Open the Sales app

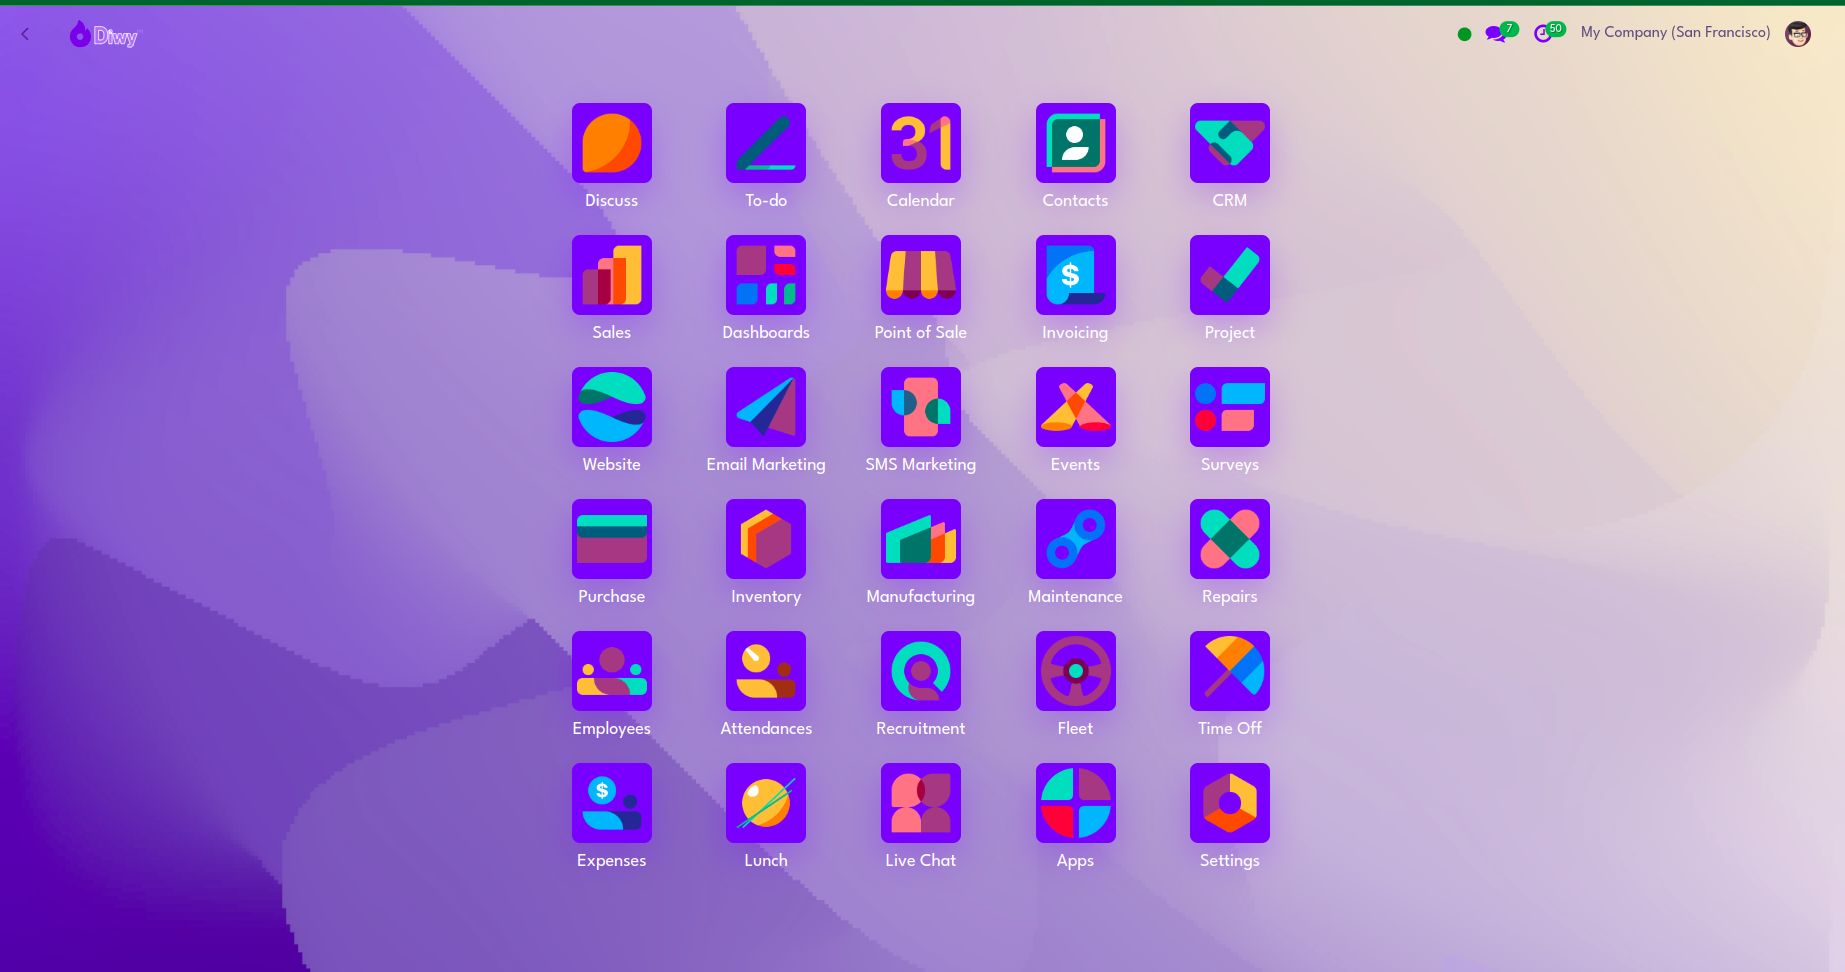[612, 275]
